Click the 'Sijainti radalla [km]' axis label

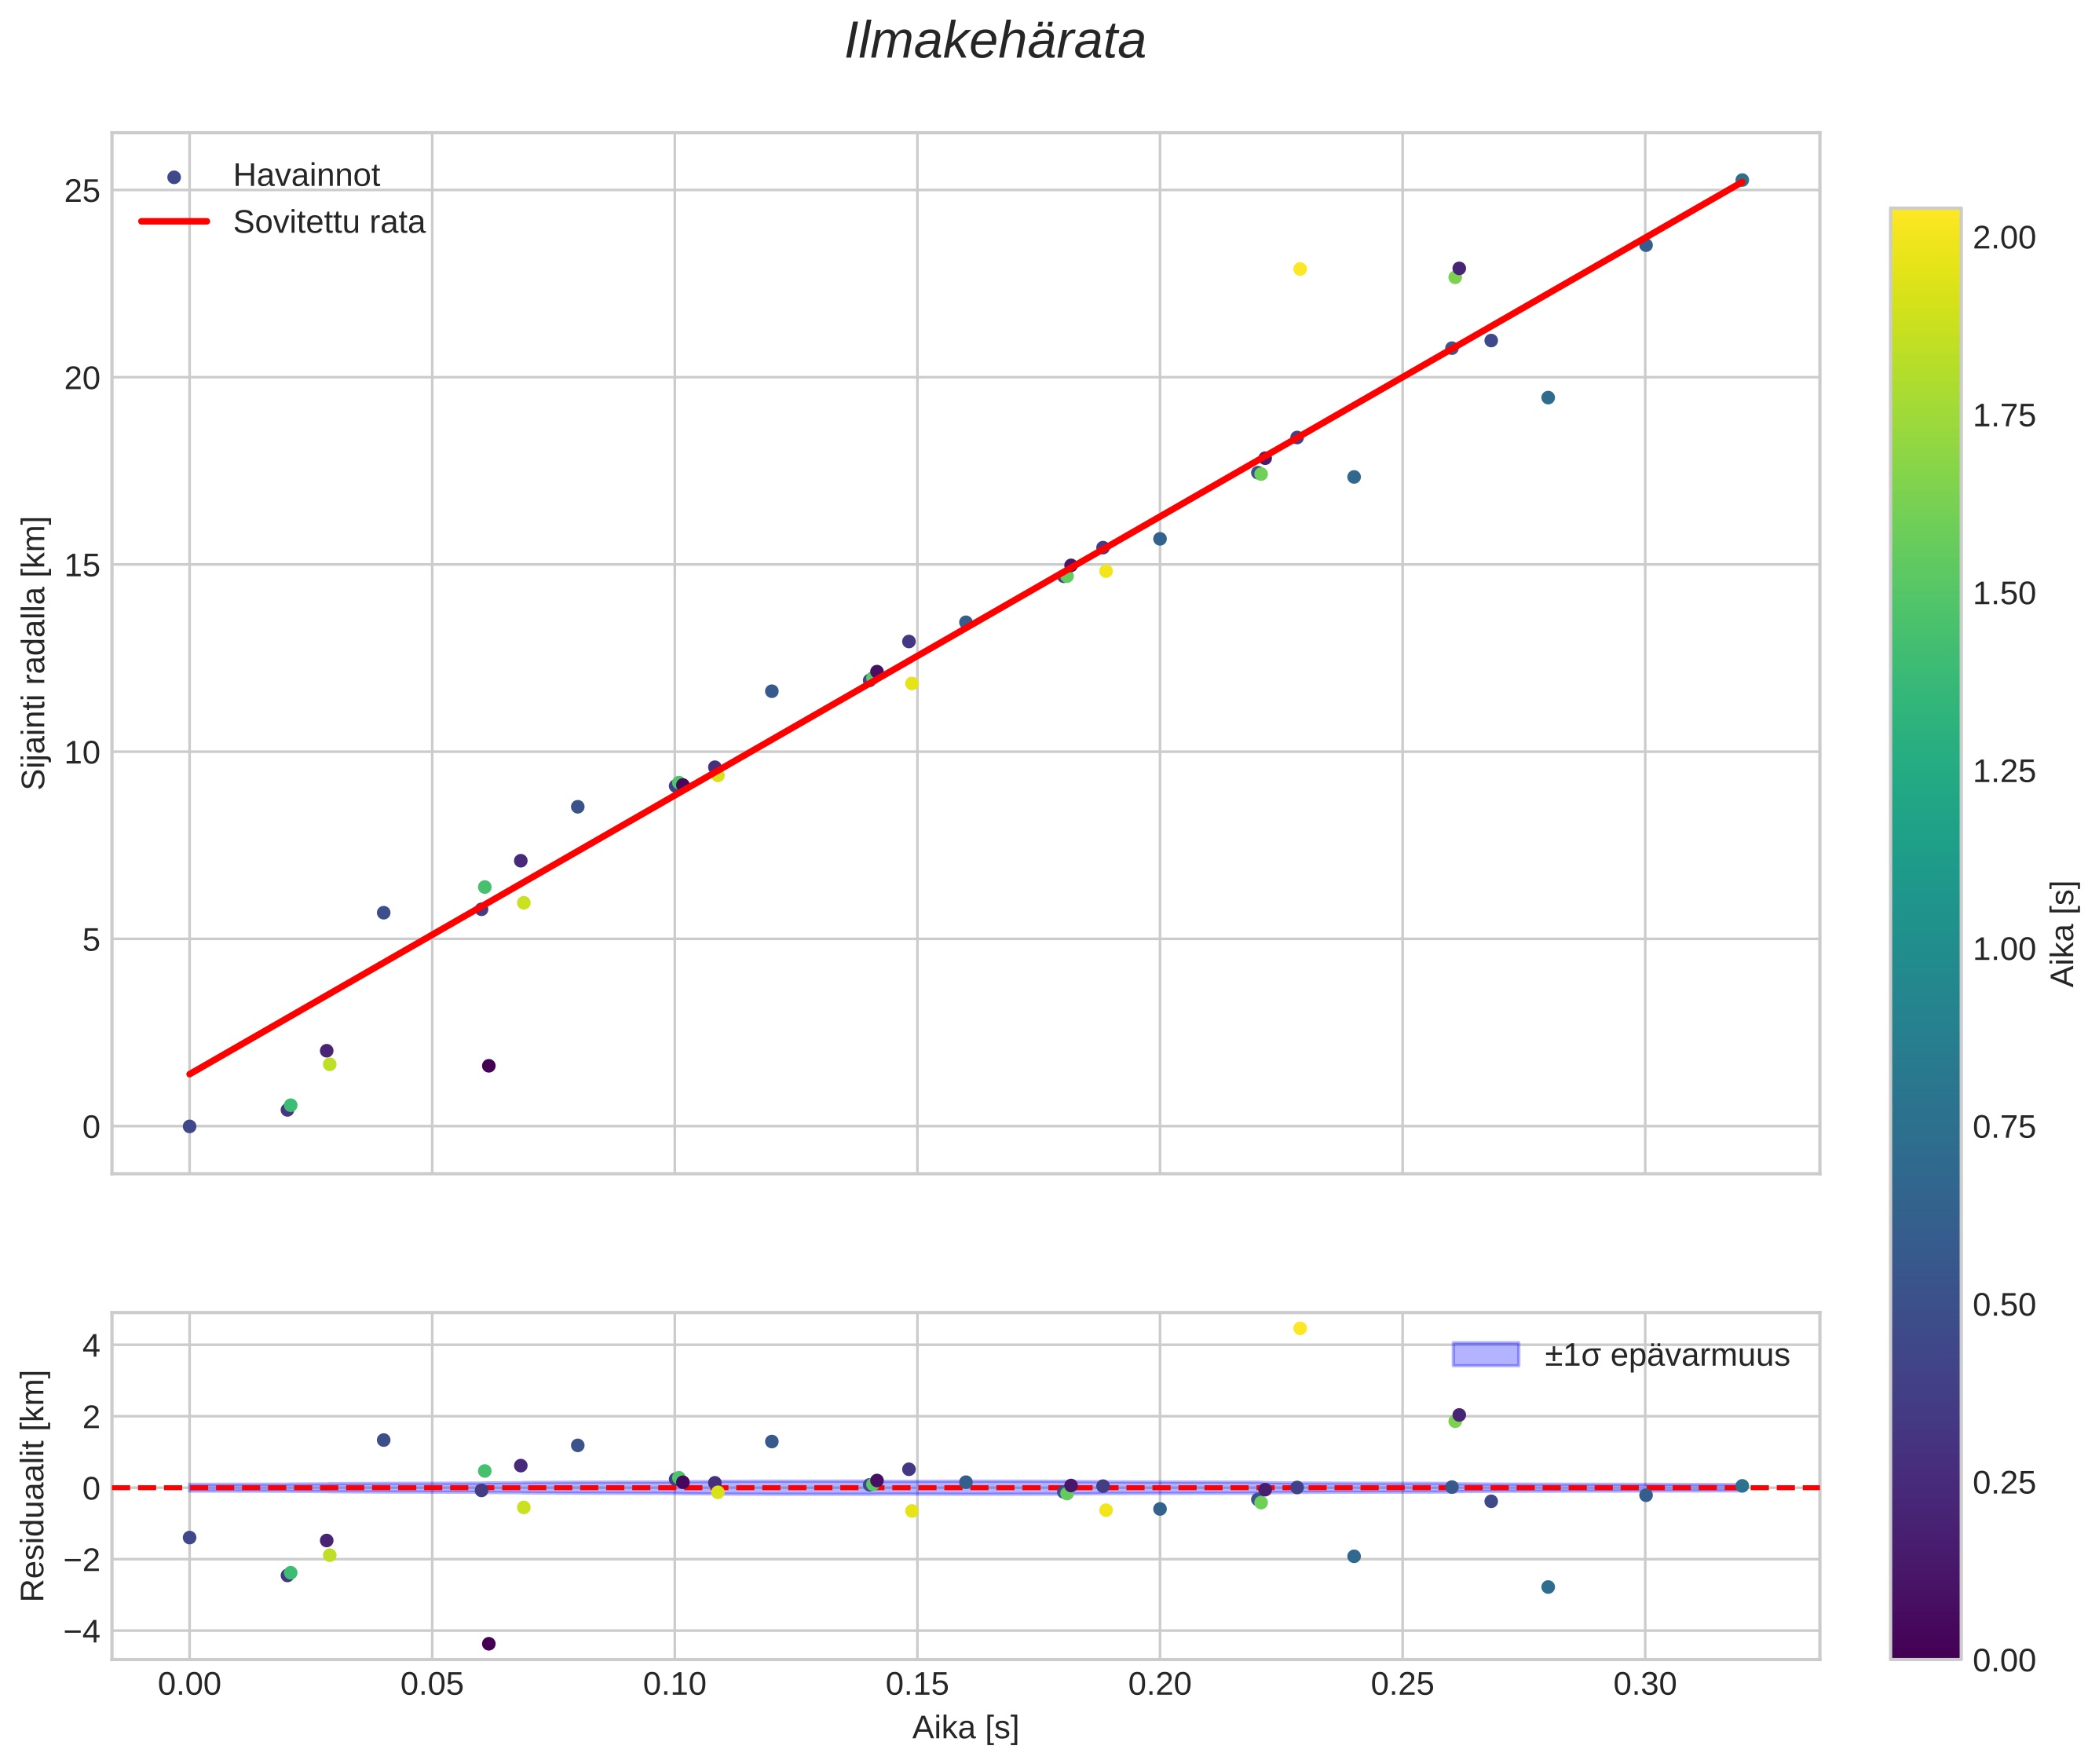pos(34,652)
